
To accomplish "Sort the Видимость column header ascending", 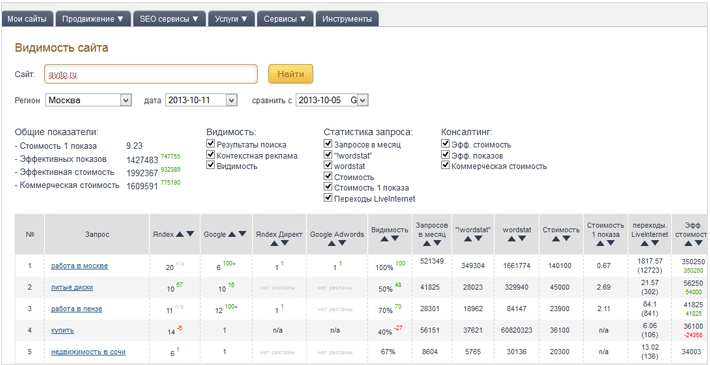I will (x=384, y=239).
